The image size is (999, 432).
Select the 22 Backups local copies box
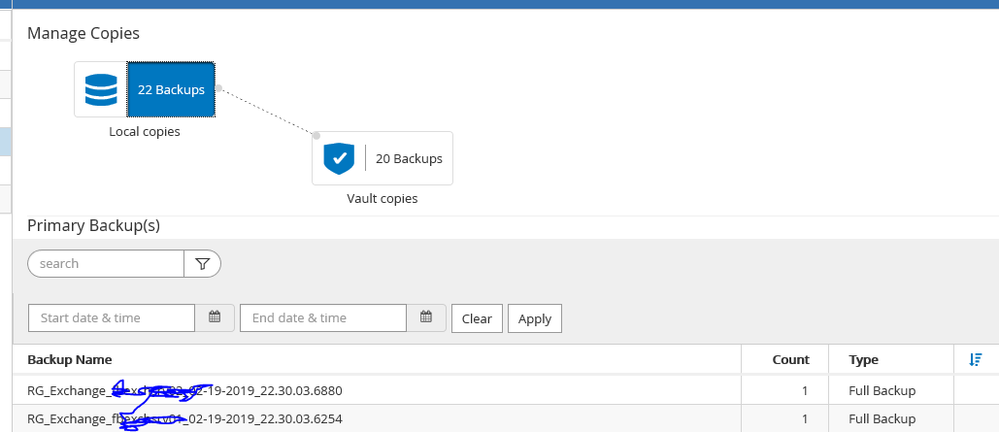[x=172, y=90]
